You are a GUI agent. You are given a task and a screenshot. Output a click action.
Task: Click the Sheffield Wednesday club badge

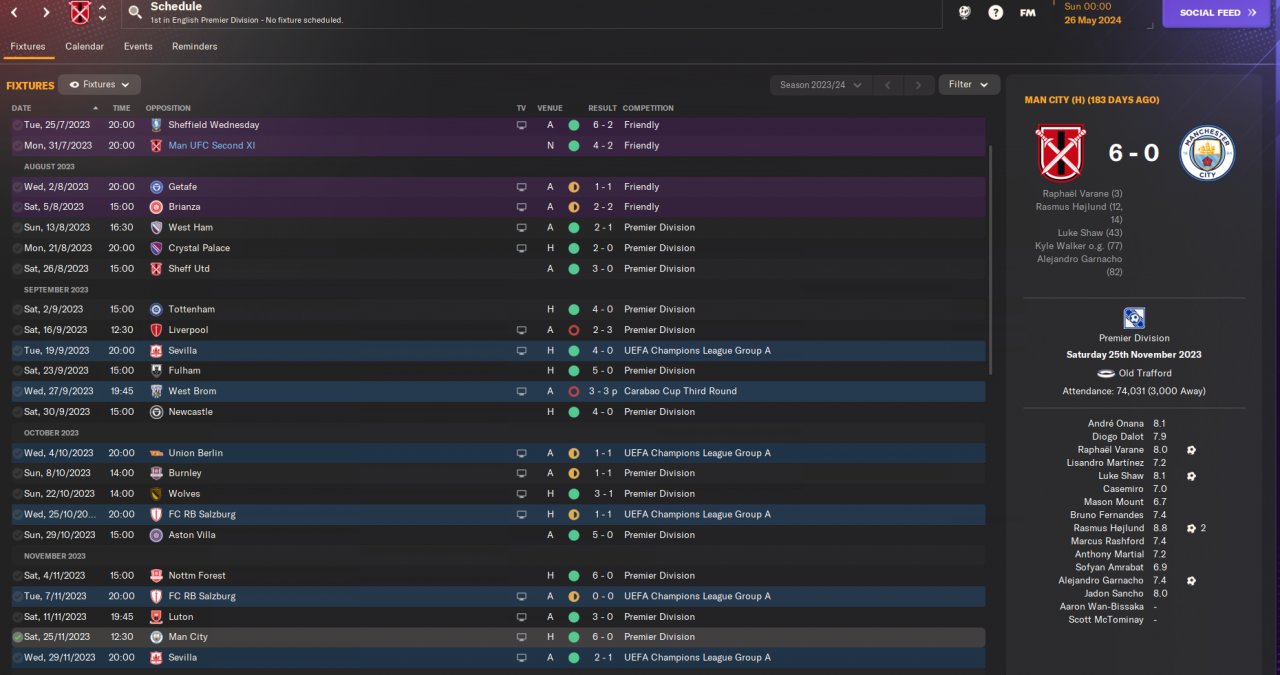(156, 125)
